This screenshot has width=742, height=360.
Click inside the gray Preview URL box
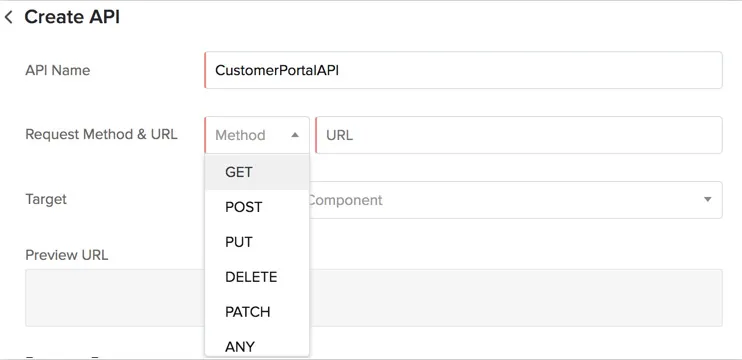click(x=516, y=298)
